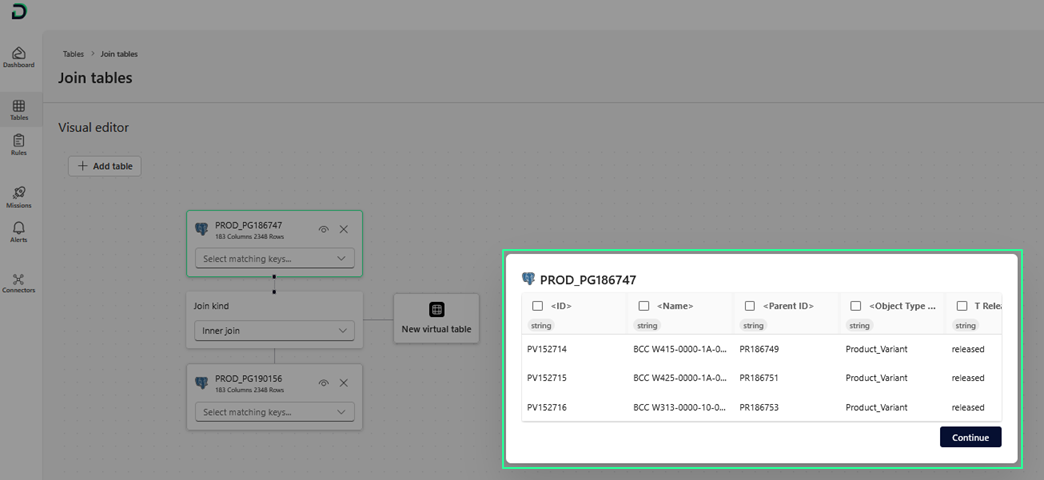Remove the PROD_PG186747 table node

click(x=344, y=229)
